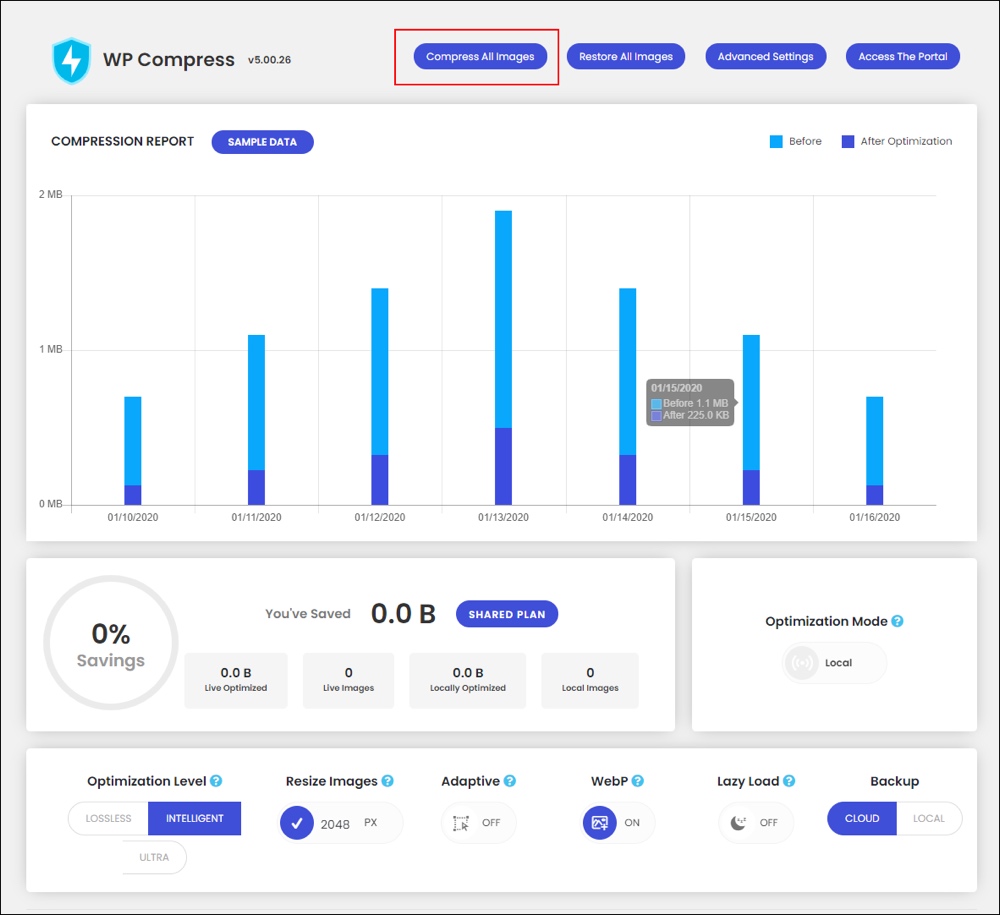Toggle the Before legend swatch
Image resolution: width=1000 pixels, height=915 pixels.
(x=776, y=142)
